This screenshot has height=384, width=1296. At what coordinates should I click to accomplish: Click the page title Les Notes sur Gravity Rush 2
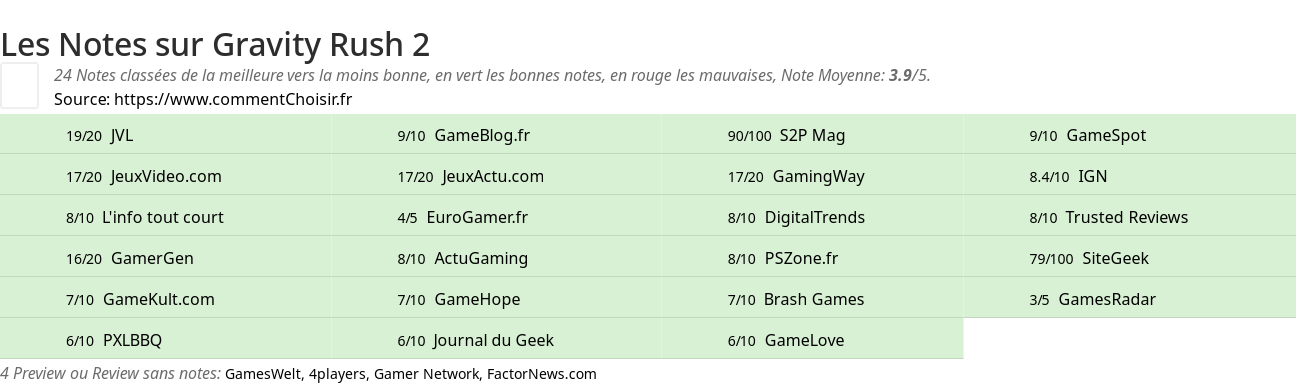click(215, 44)
